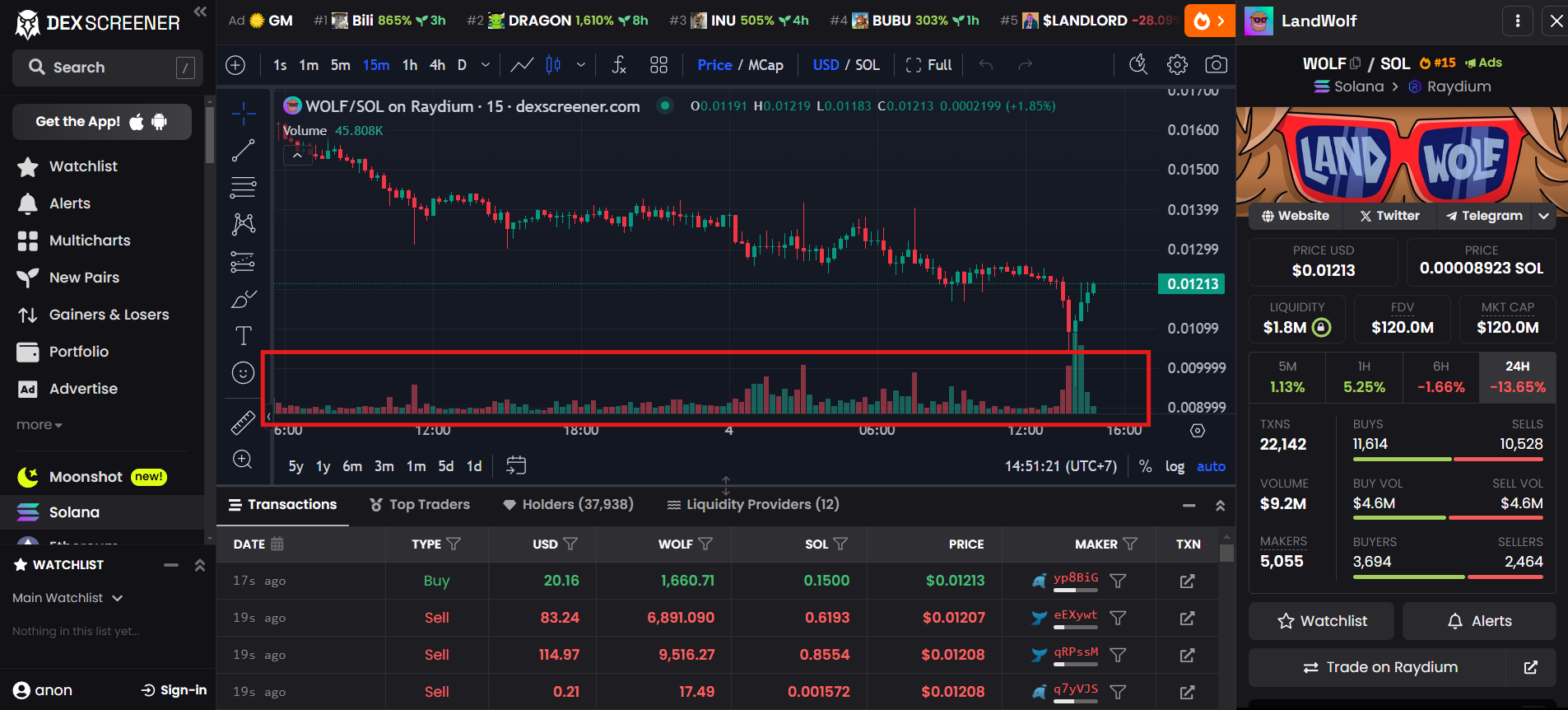This screenshot has width=1568, height=710.
Task: Open the indicator templates grid
Action: click(658, 65)
